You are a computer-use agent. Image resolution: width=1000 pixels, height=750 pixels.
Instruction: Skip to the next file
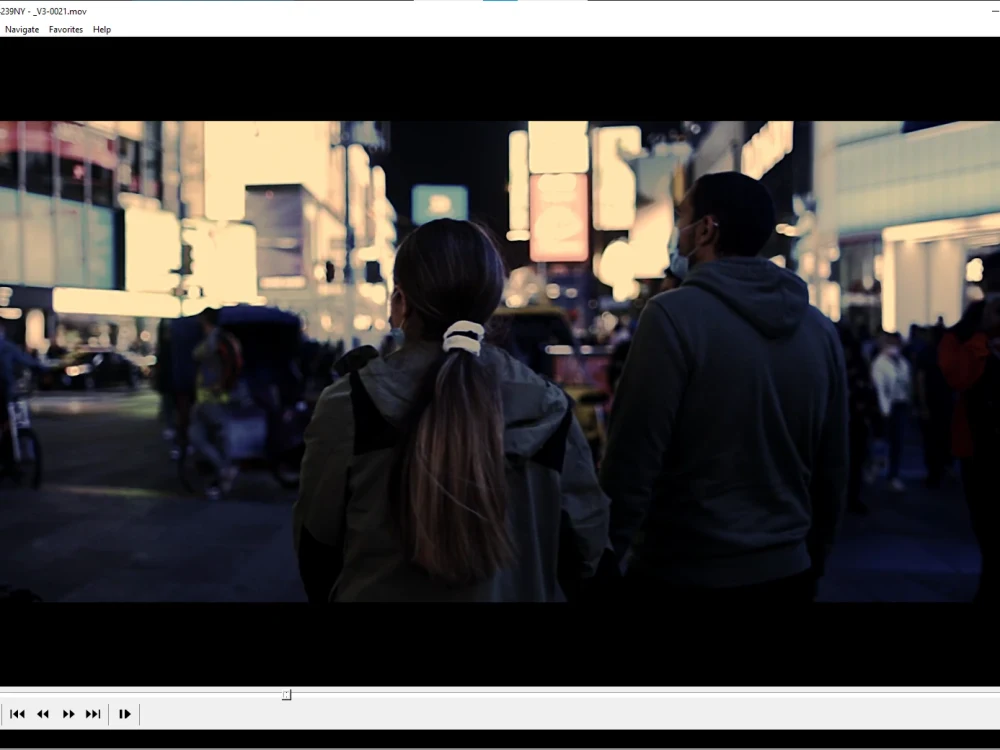point(93,714)
